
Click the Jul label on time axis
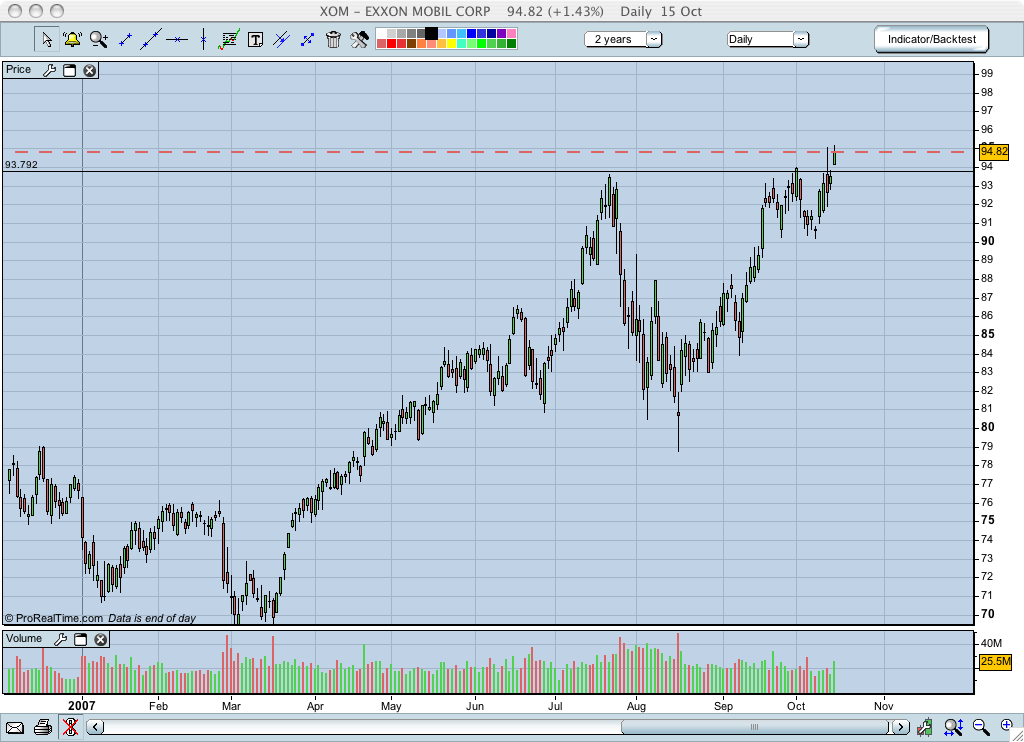(x=555, y=706)
